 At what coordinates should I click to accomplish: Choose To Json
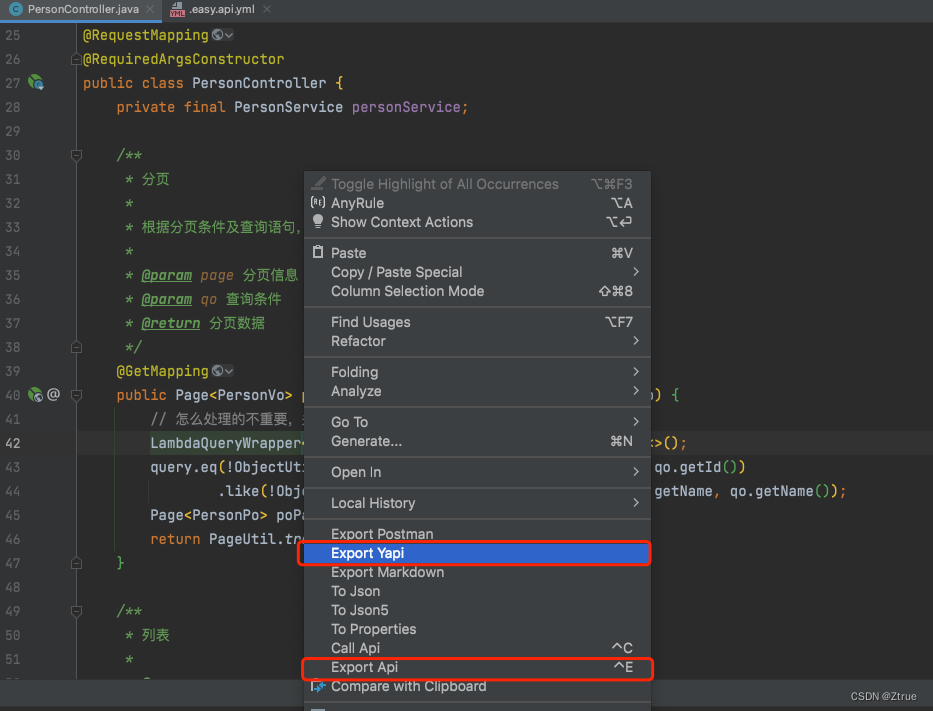coord(477,591)
